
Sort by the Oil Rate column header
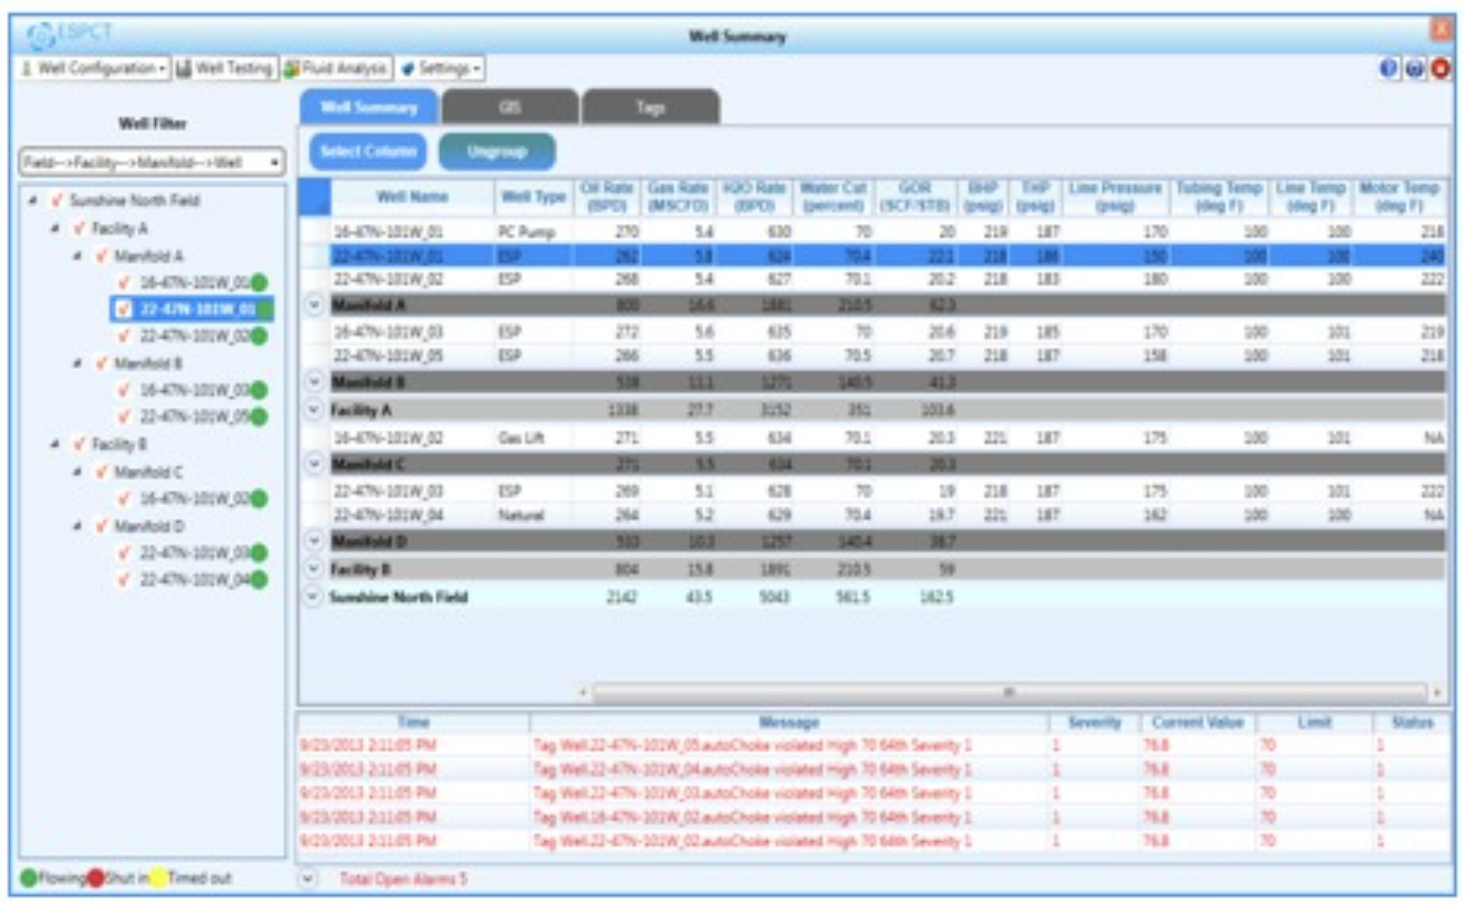607,197
